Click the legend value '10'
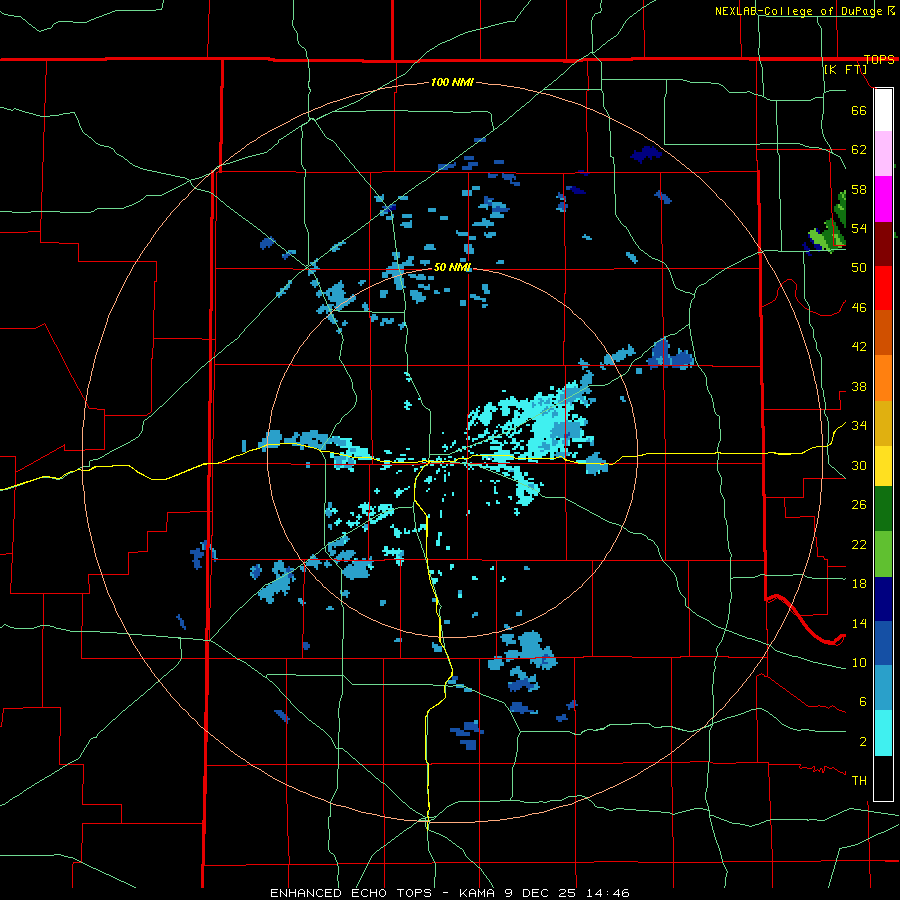Viewport: 900px width, 900px height. (859, 663)
